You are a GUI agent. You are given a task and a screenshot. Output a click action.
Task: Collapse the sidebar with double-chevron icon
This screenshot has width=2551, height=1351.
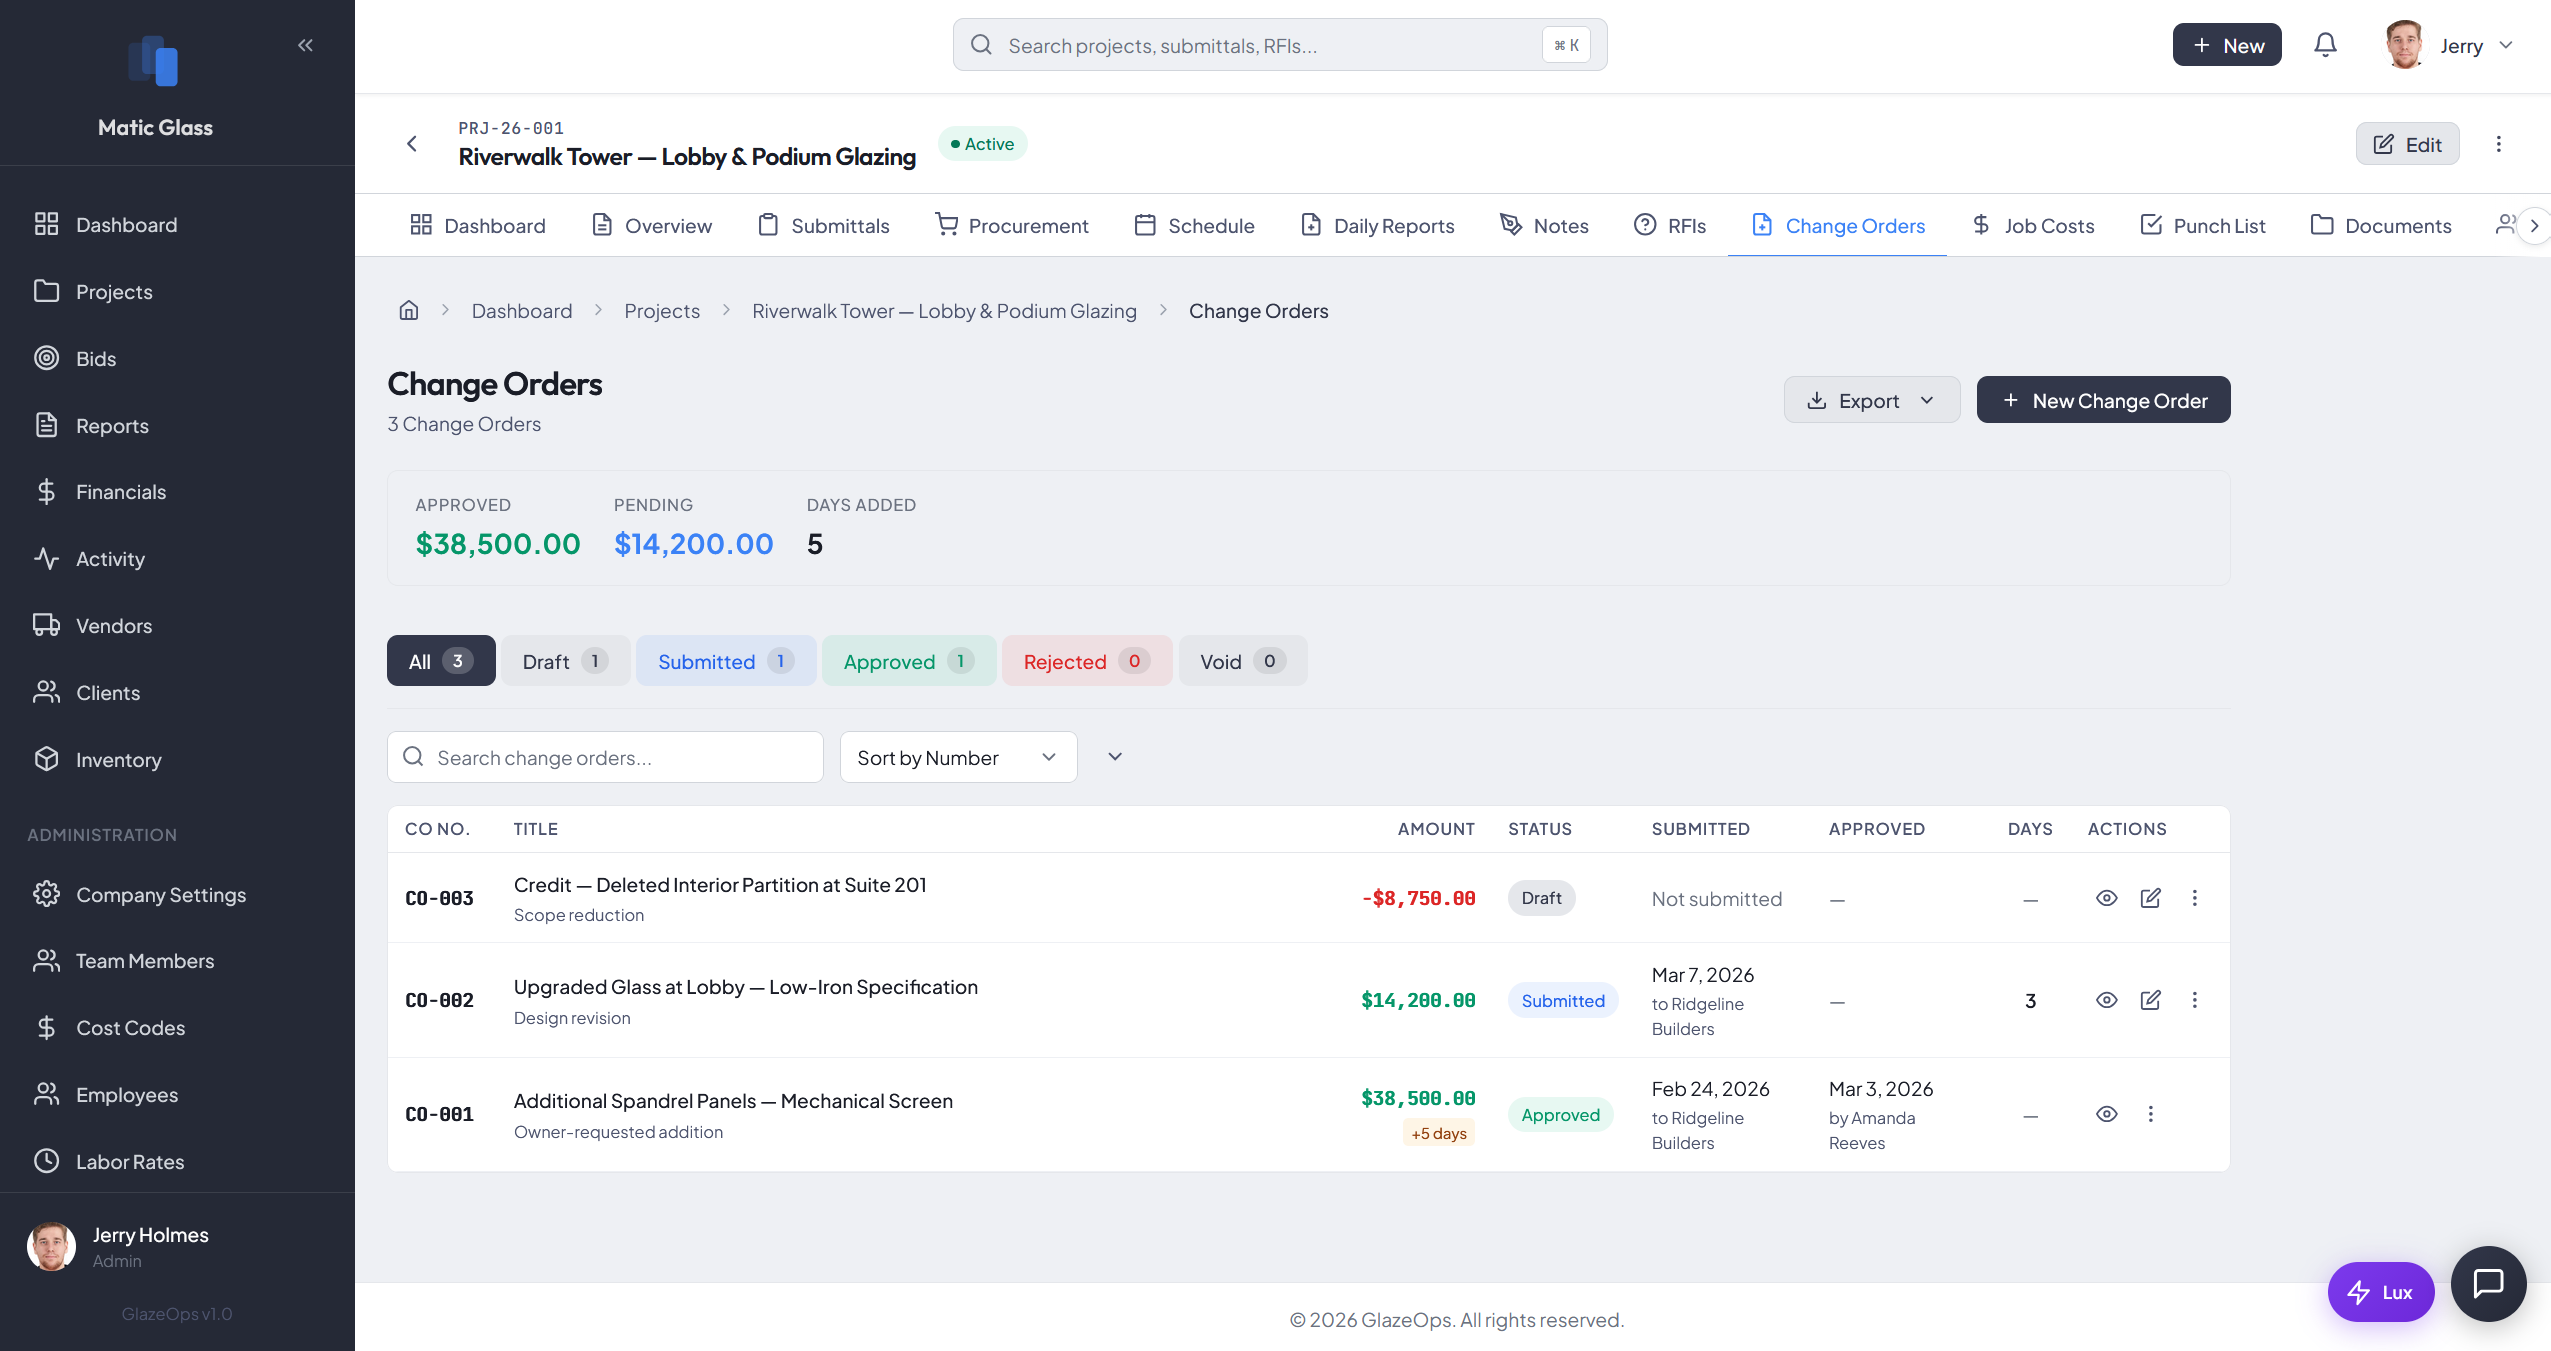(x=305, y=45)
